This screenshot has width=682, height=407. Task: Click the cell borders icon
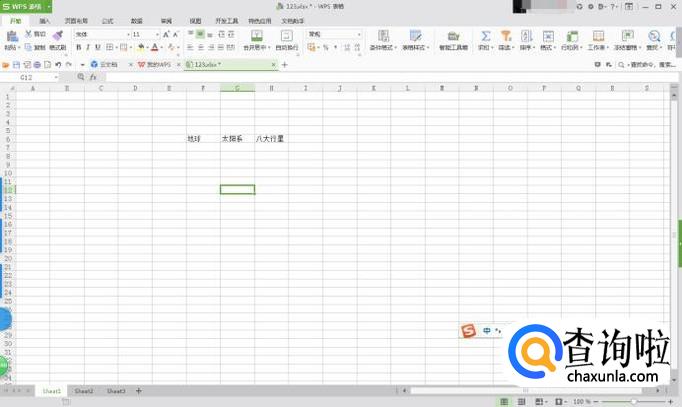click(x=110, y=47)
